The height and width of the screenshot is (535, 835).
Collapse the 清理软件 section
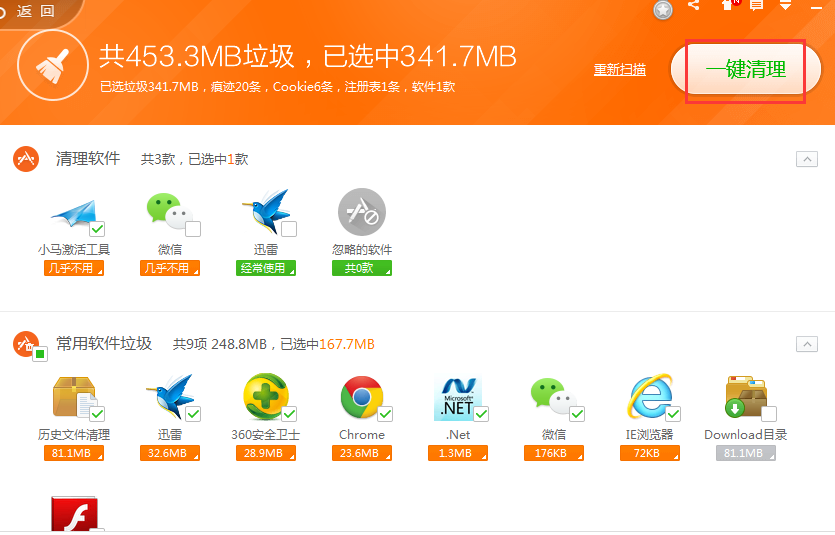(807, 159)
